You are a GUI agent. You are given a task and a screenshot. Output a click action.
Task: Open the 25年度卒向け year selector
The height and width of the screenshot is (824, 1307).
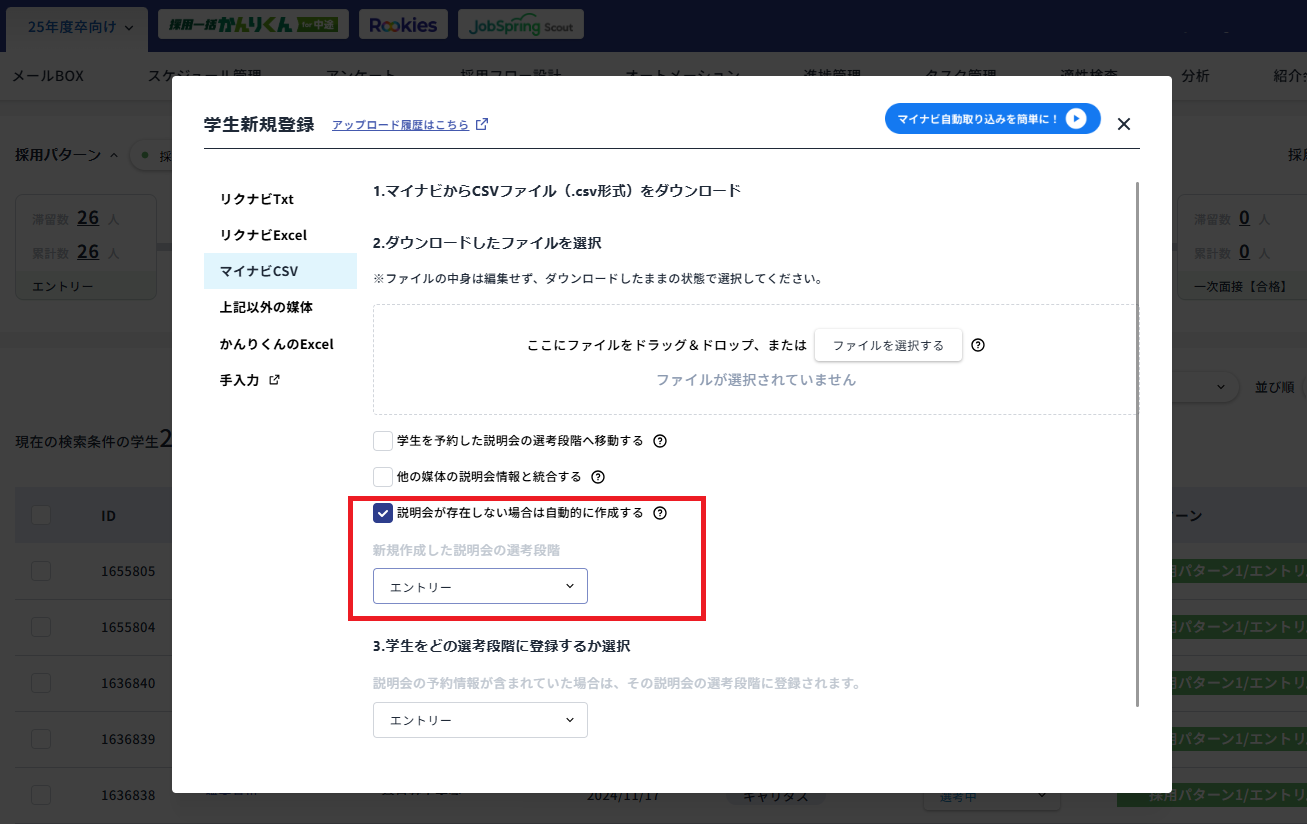(x=76, y=29)
